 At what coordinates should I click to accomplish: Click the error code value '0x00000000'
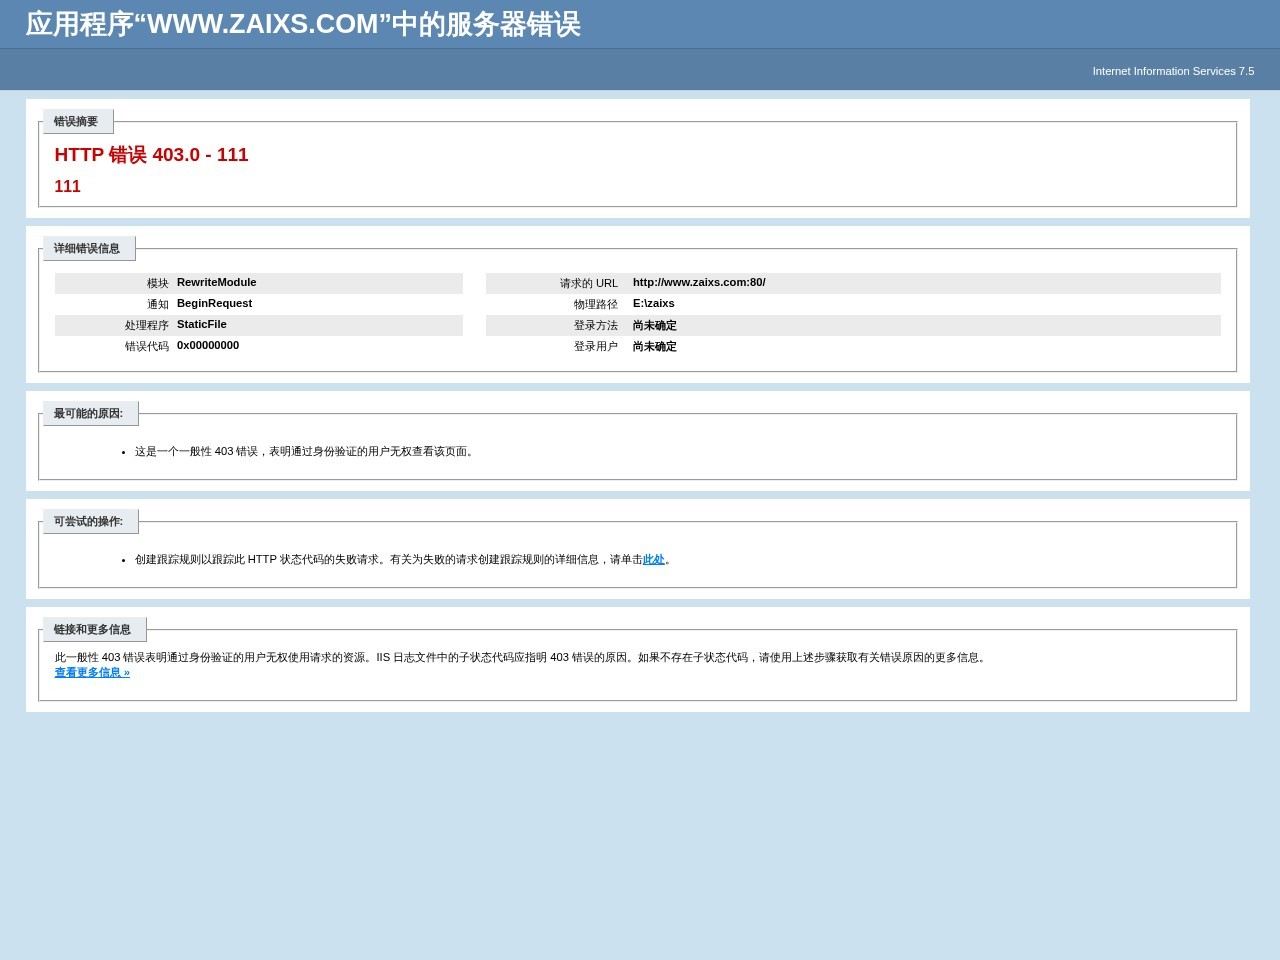[x=208, y=346]
